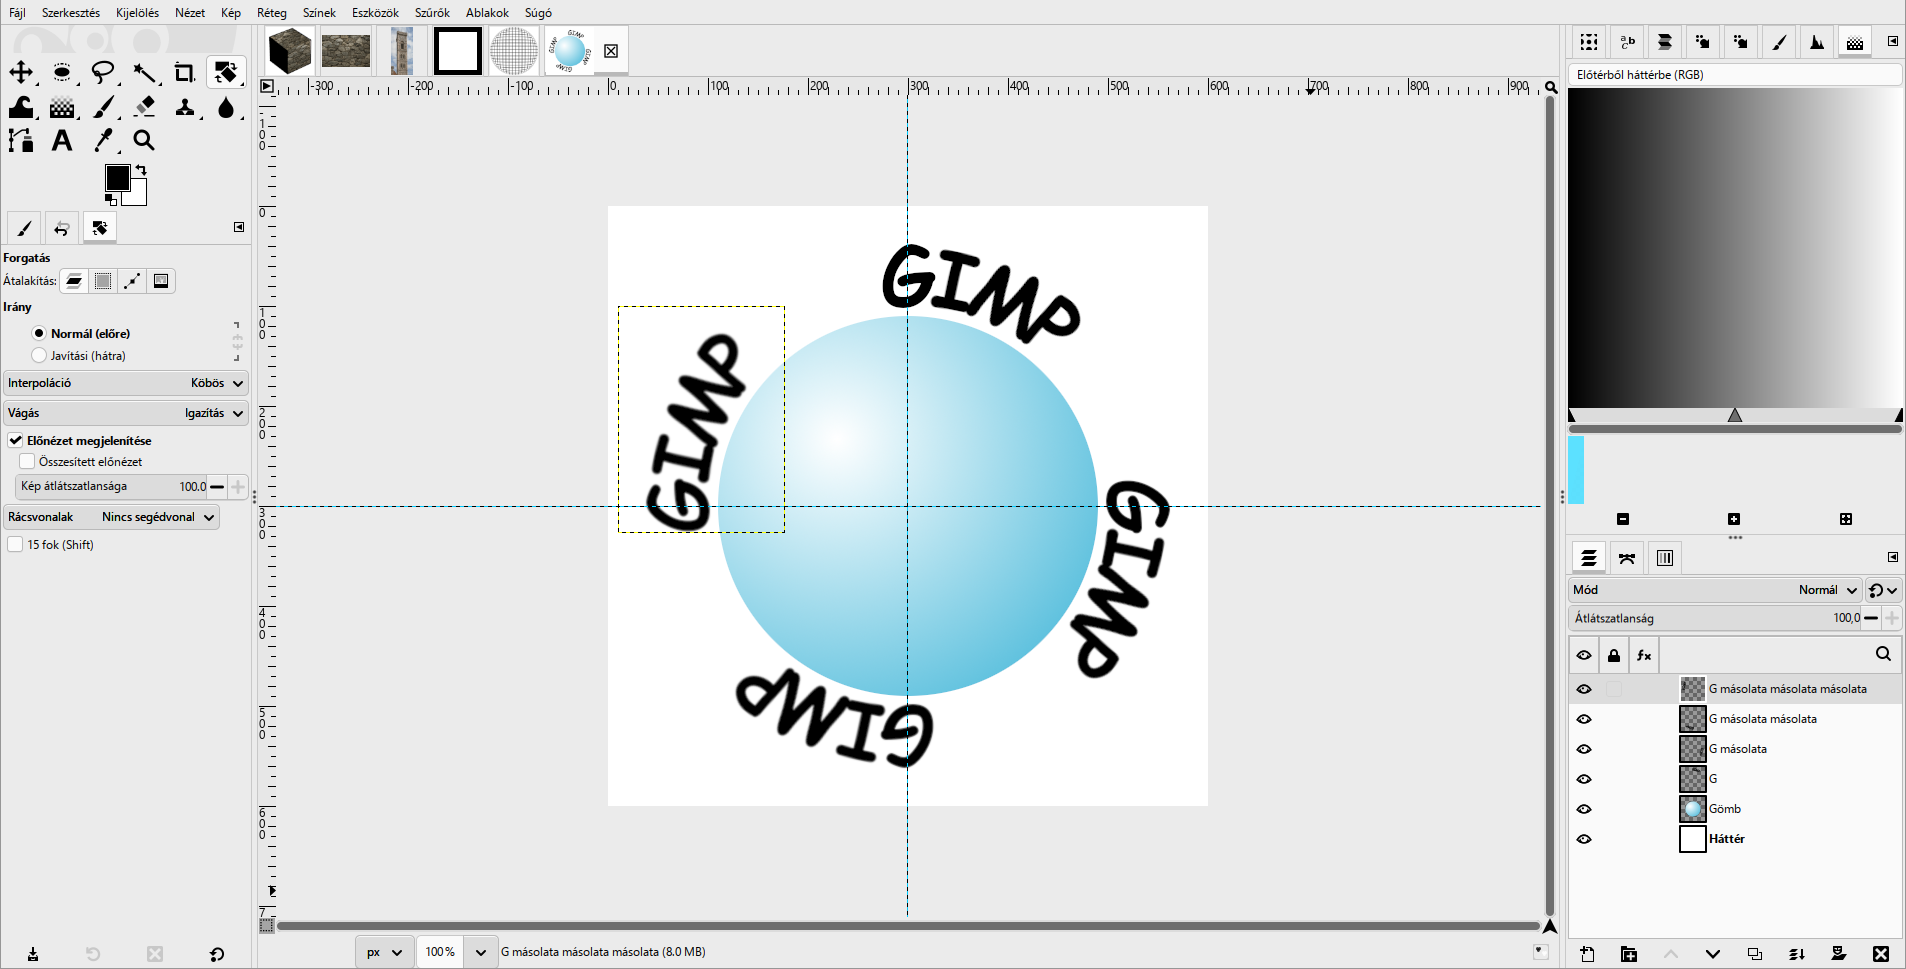Image resolution: width=1906 pixels, height=969 pixels.
Task: Select the Move tool
Action: coord(21,72)
